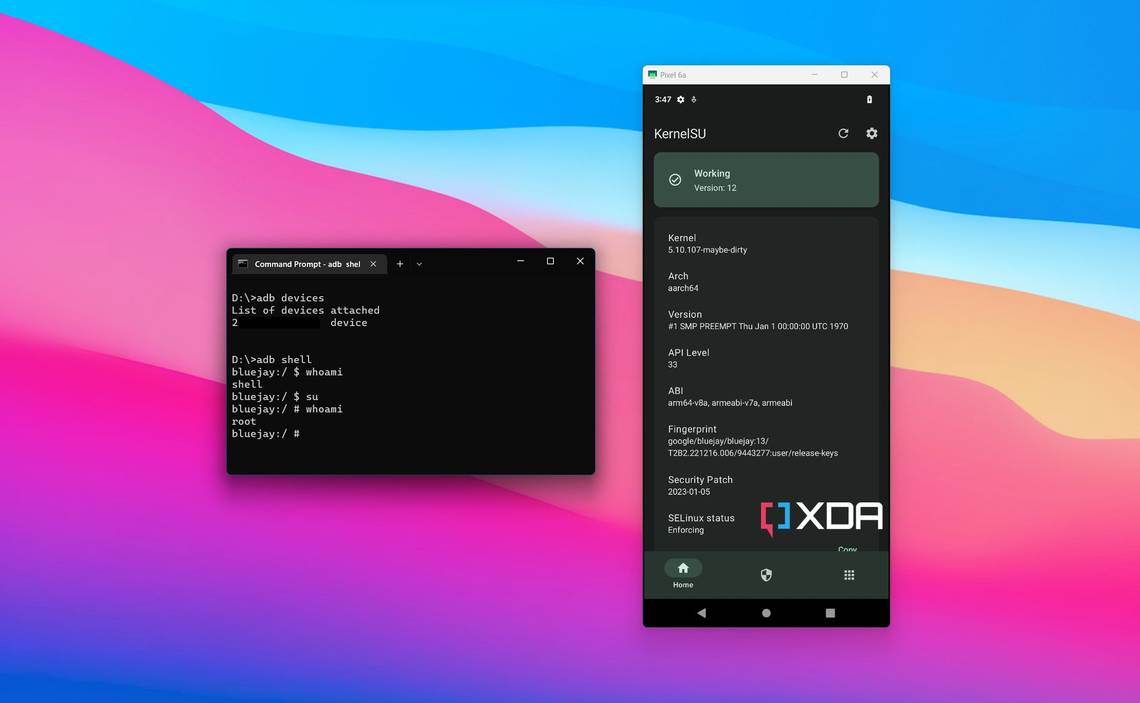Click 'List of devices attached' terminal line
This screenshot has width=1140, height=703.
click(305, 310)
